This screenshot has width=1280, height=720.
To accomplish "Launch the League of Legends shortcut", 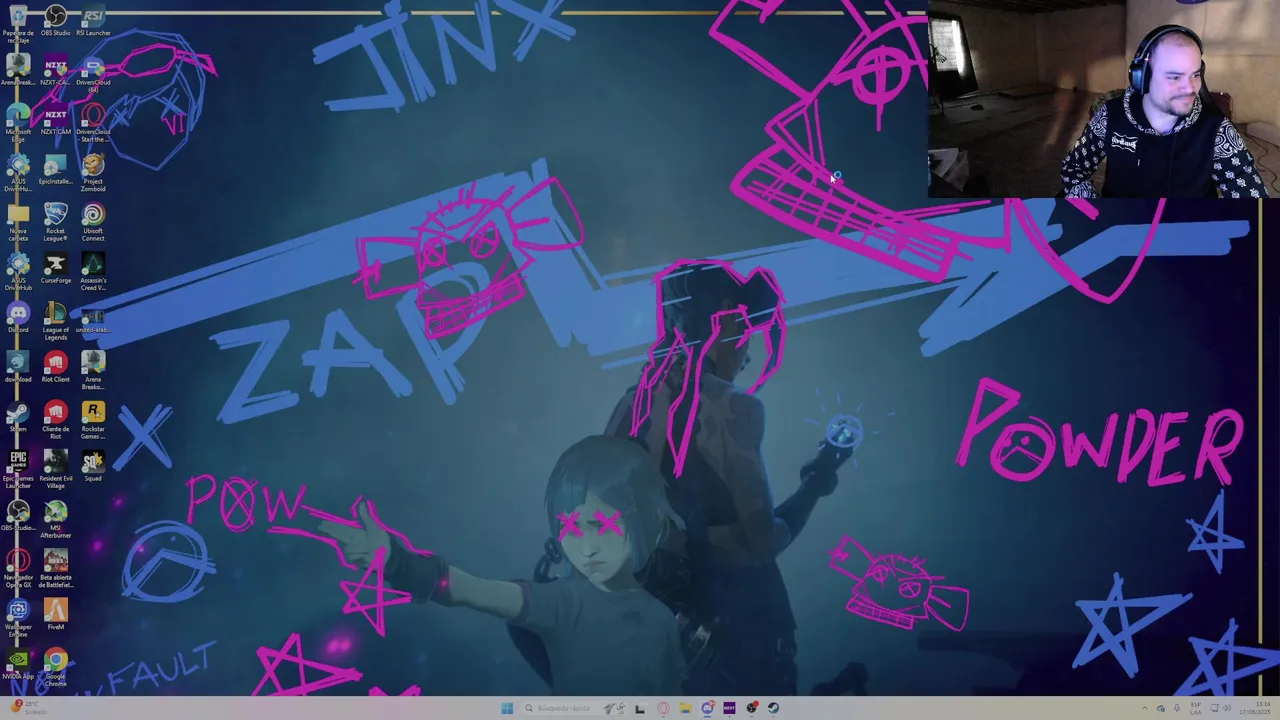I will (55, 320).
